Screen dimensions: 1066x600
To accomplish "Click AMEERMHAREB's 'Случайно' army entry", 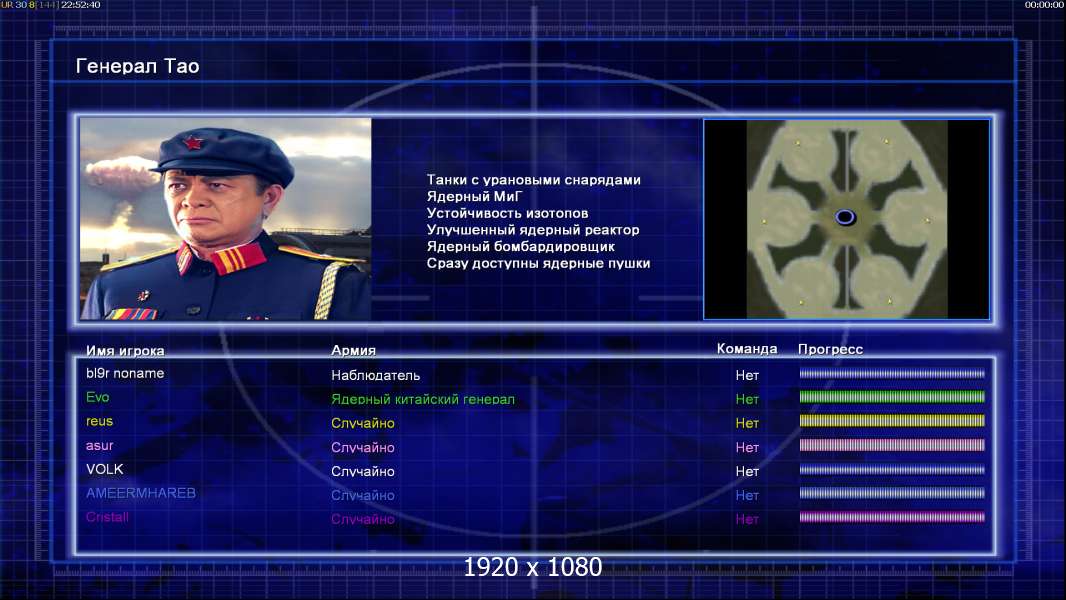I will coord(363,495).
